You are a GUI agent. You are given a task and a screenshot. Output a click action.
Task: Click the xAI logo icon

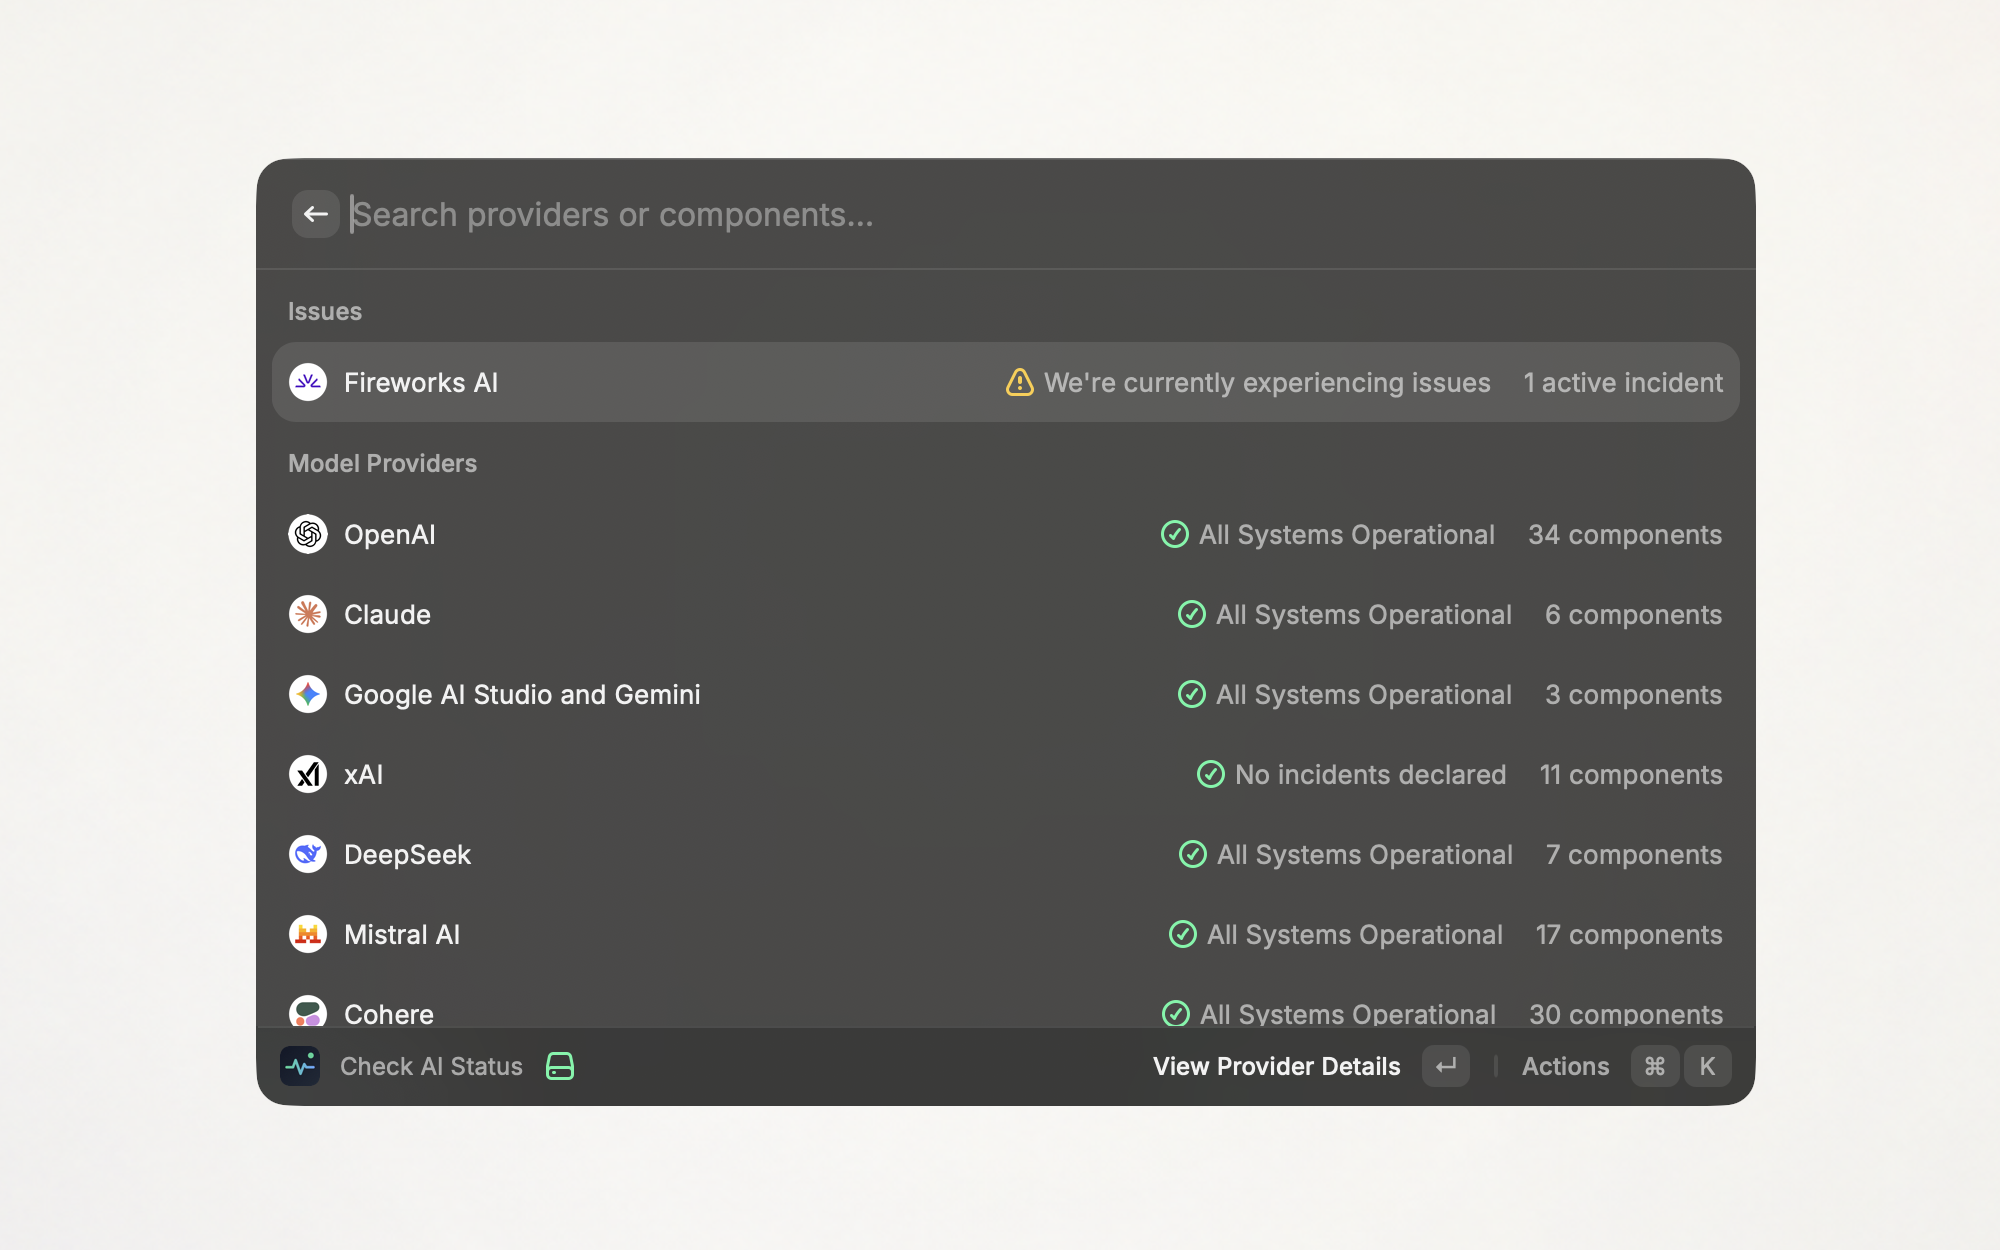click(308, 774)
